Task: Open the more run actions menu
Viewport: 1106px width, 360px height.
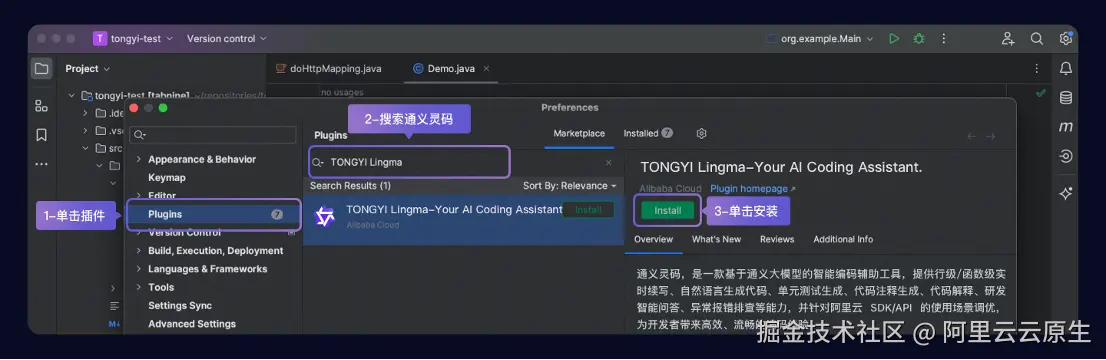Action: (x=944, y=39)
